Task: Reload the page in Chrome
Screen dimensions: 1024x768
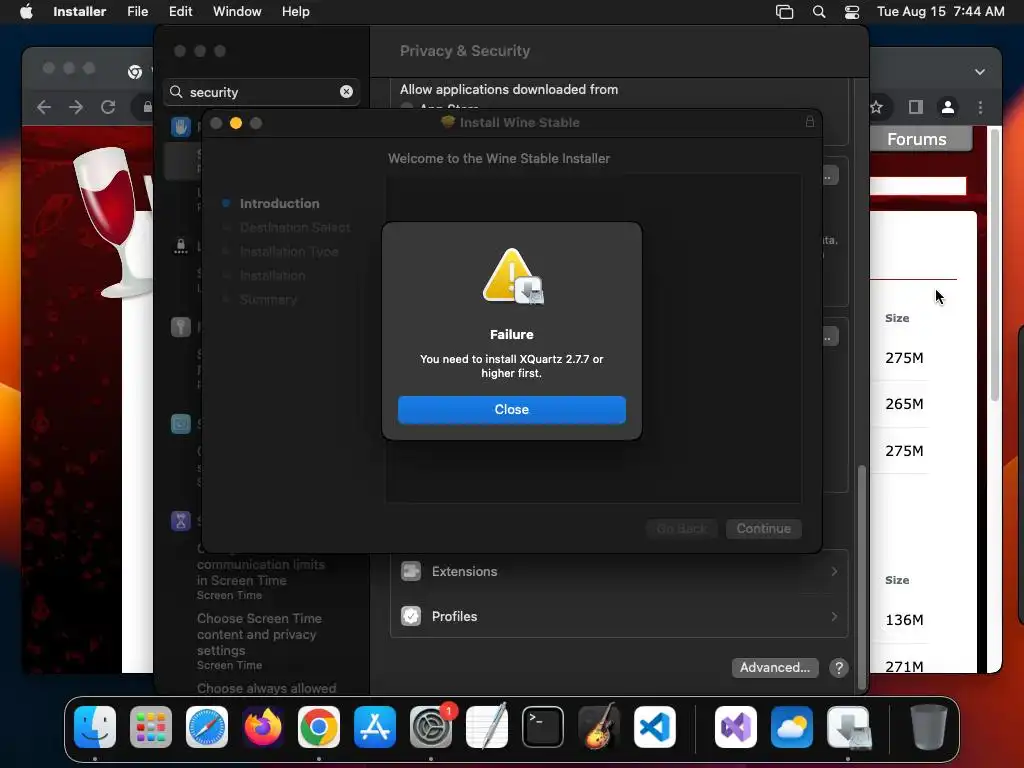Action: point(108,107)
